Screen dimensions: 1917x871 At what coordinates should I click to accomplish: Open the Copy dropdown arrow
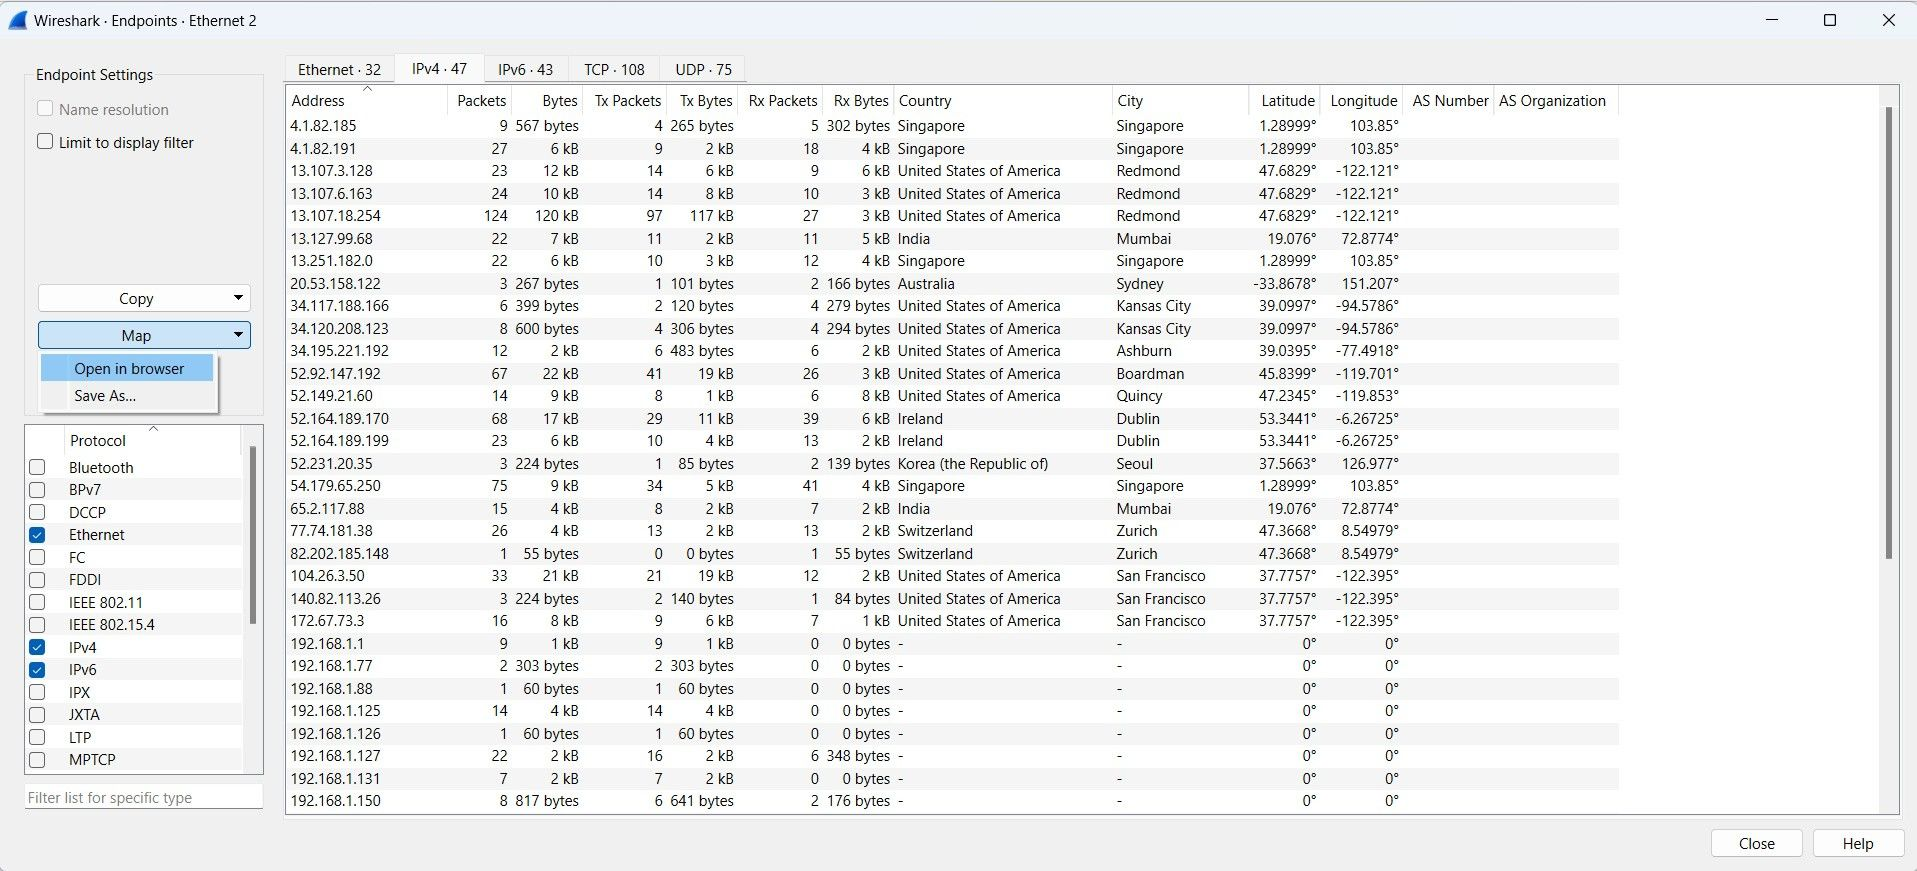[238, 298]
